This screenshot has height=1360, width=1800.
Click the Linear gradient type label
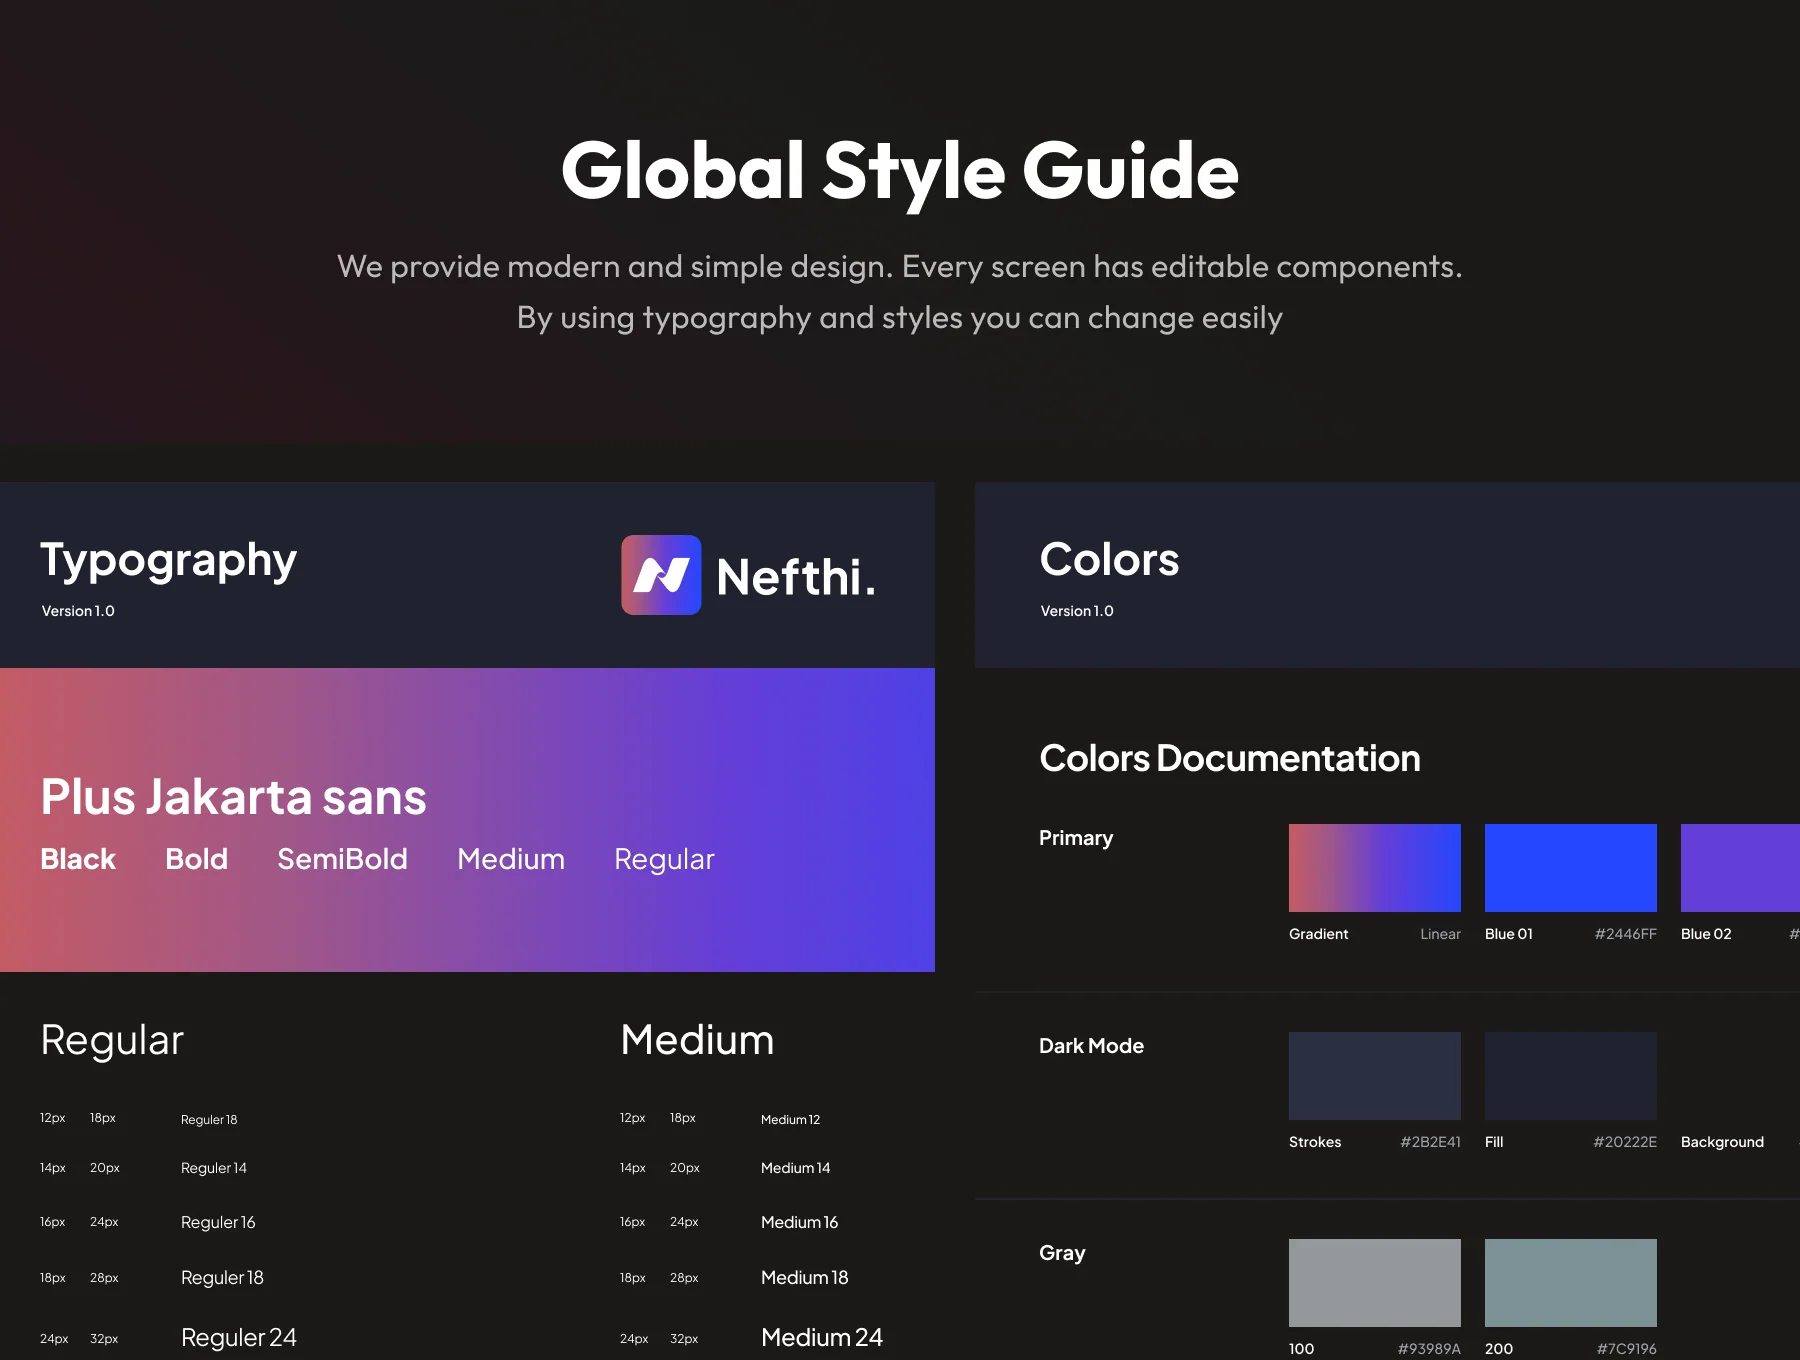click(1440, 934)
